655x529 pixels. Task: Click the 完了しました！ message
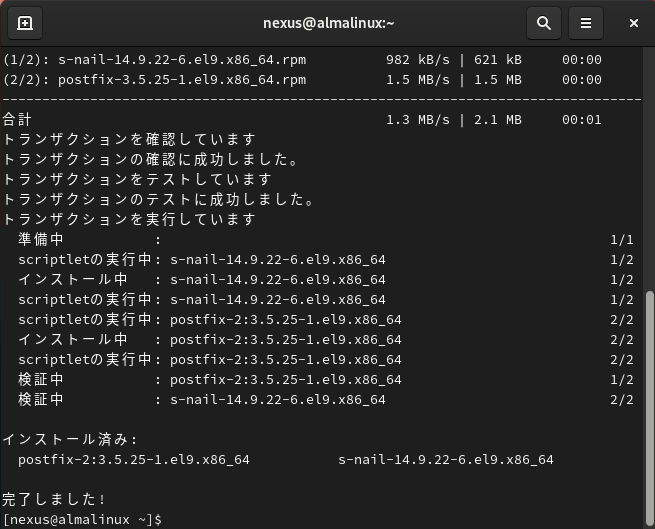pos(55,499)
